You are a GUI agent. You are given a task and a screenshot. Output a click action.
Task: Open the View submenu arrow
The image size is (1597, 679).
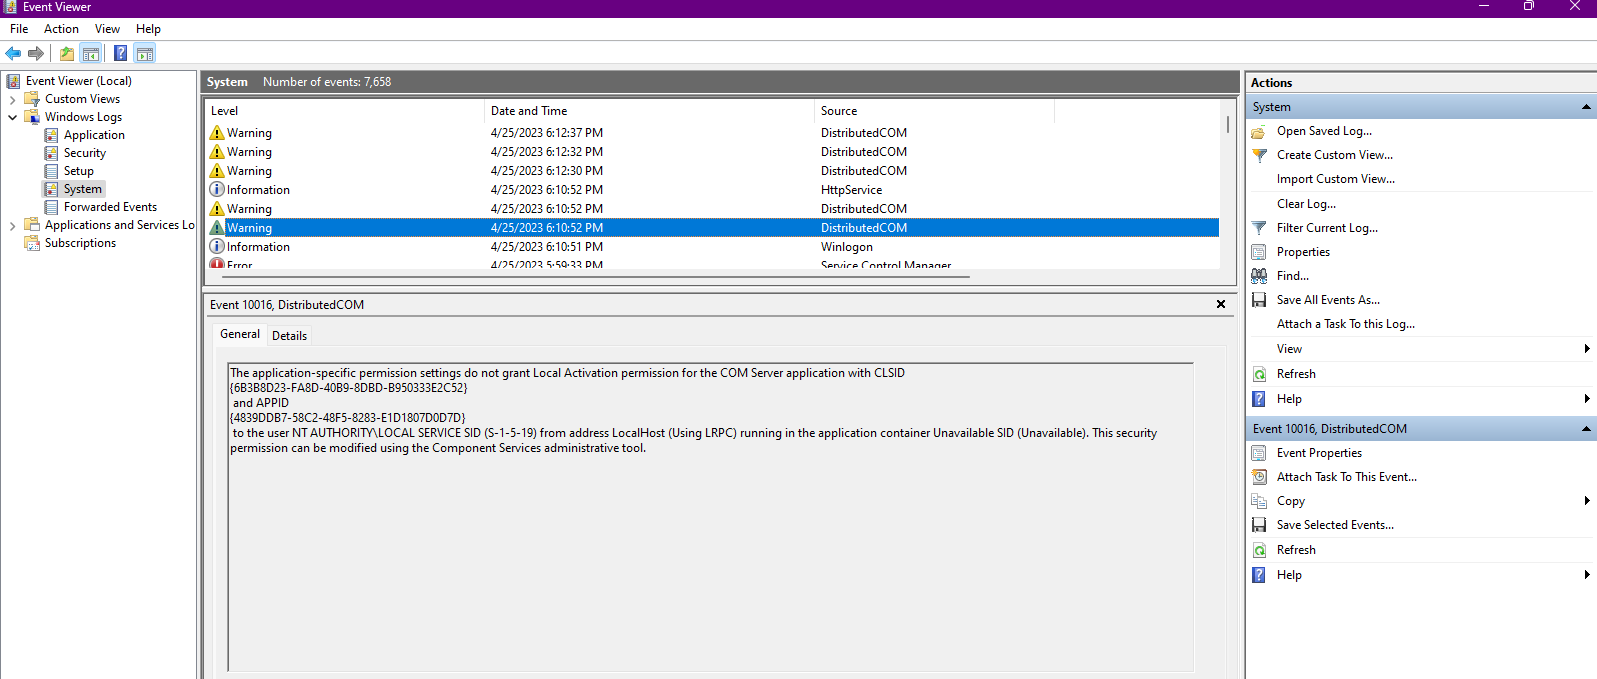pos(1587,349)
